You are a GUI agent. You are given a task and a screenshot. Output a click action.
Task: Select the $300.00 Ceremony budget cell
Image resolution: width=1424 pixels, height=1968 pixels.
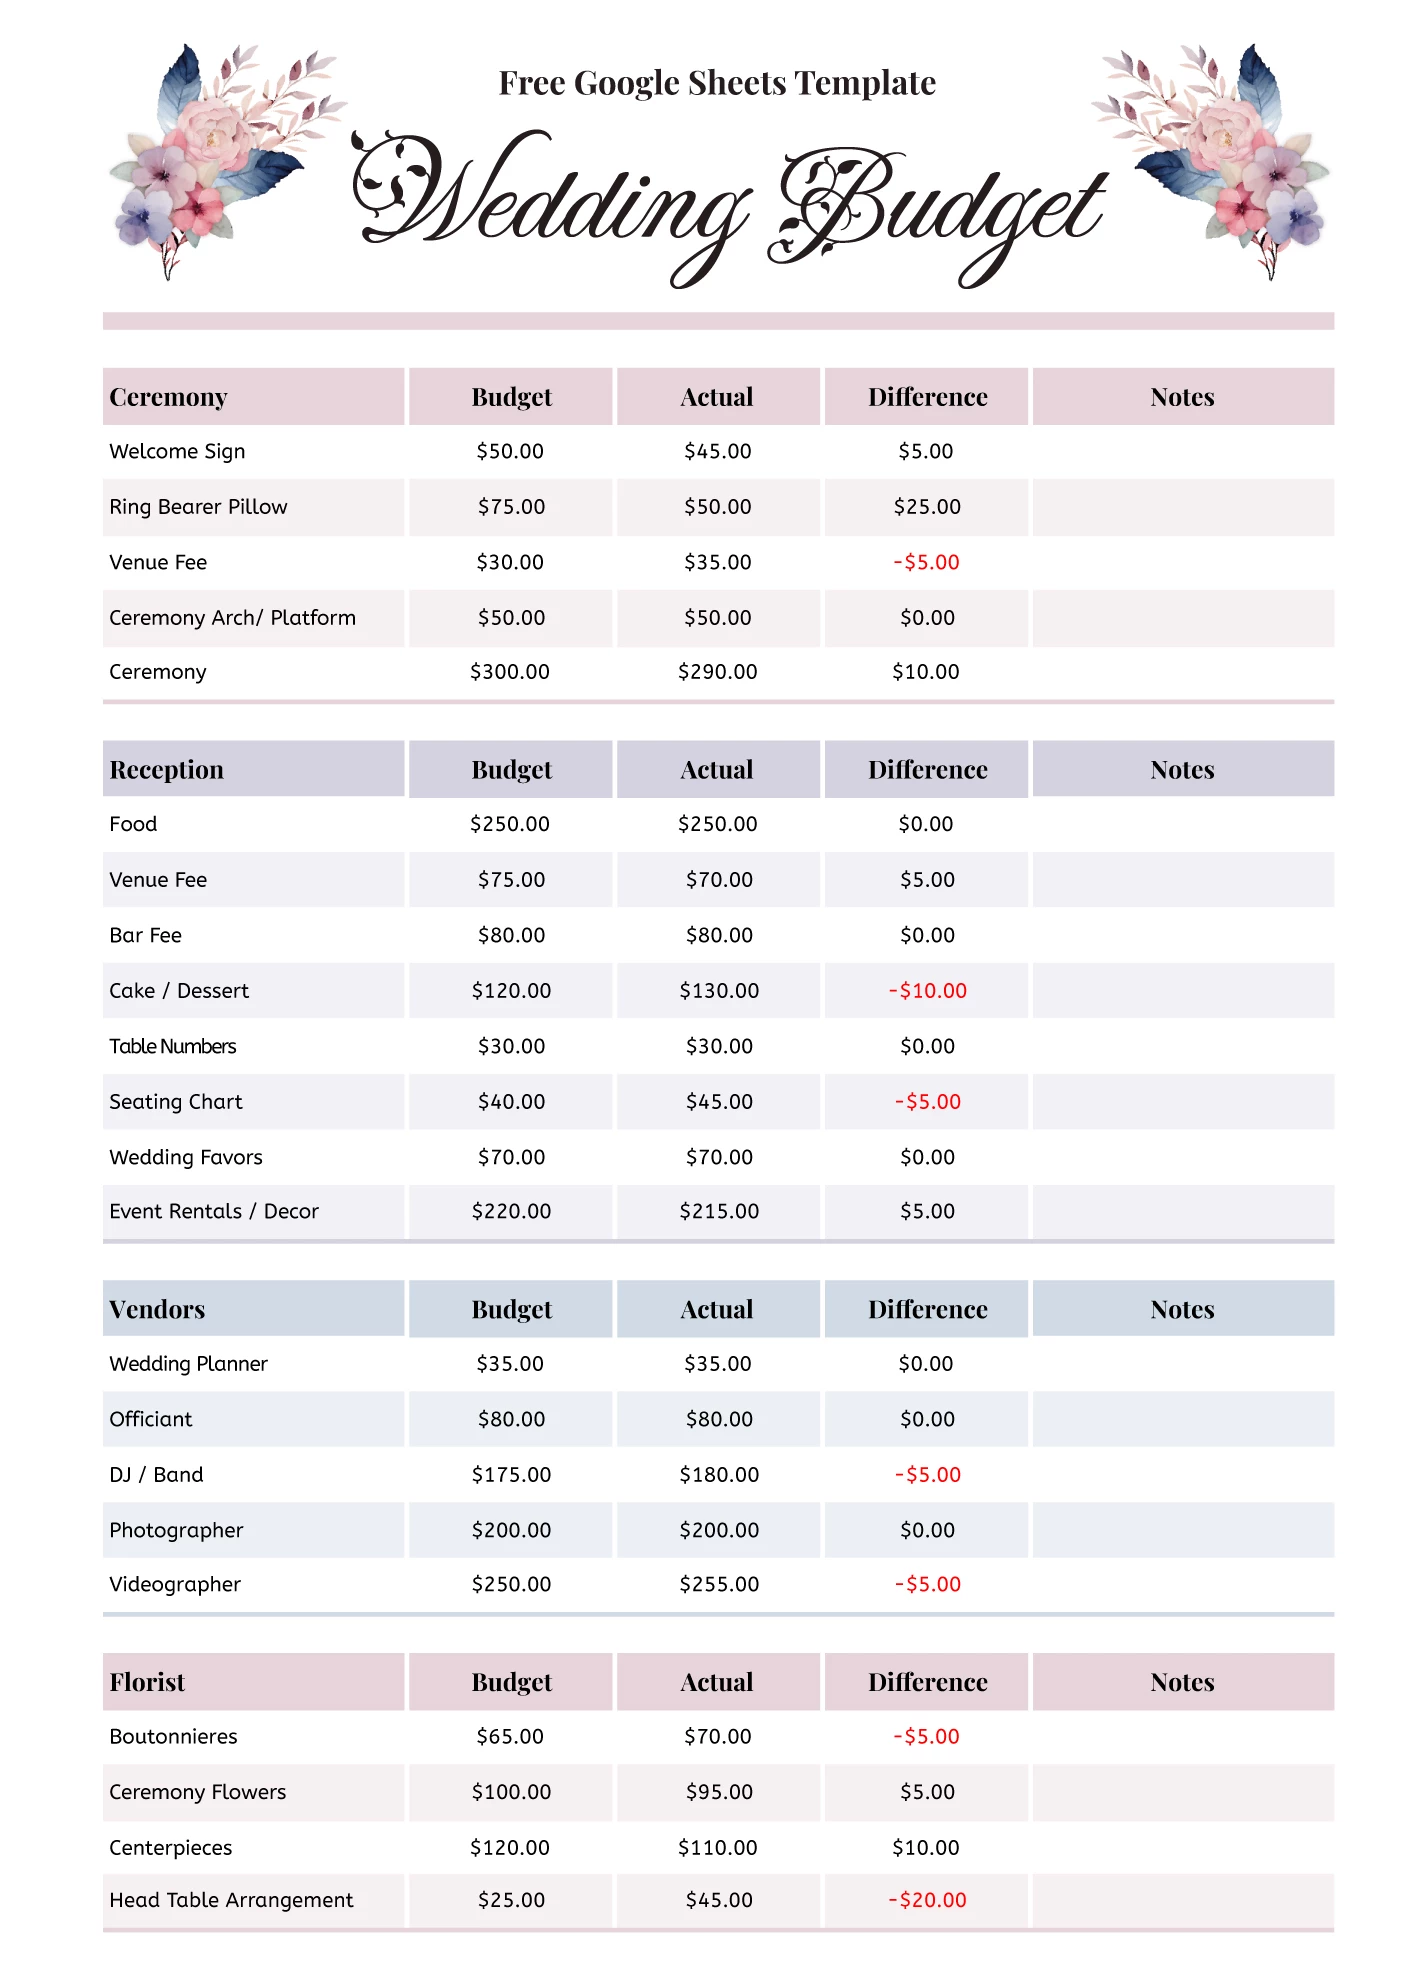pos(510,672)
